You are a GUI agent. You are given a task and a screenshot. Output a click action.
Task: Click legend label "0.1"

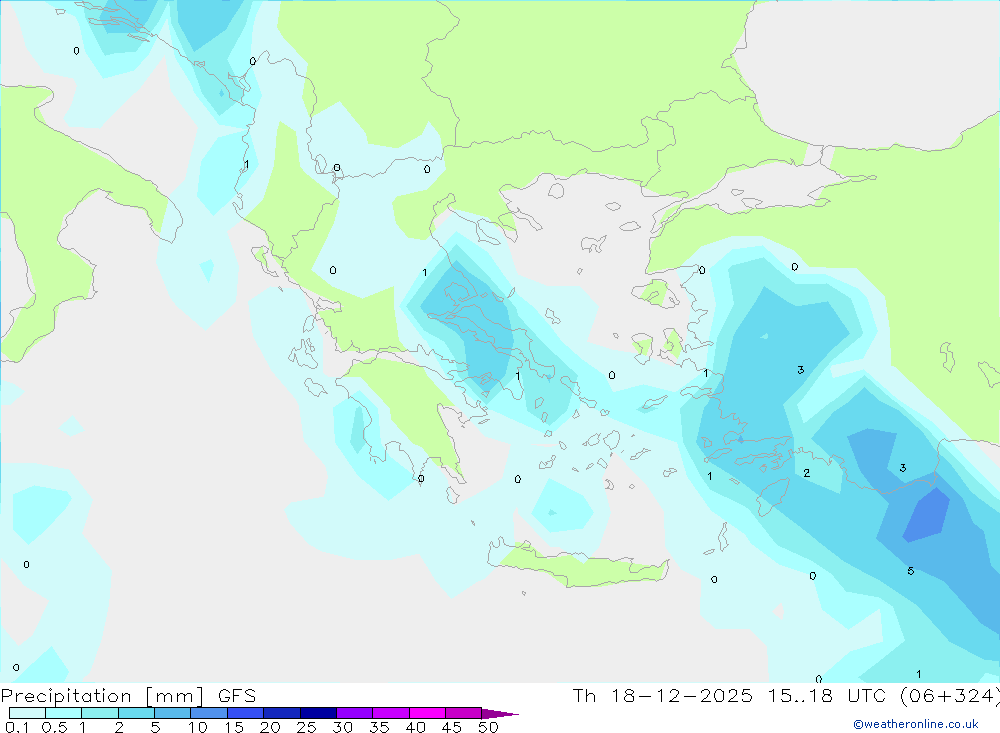pos(17,727)
